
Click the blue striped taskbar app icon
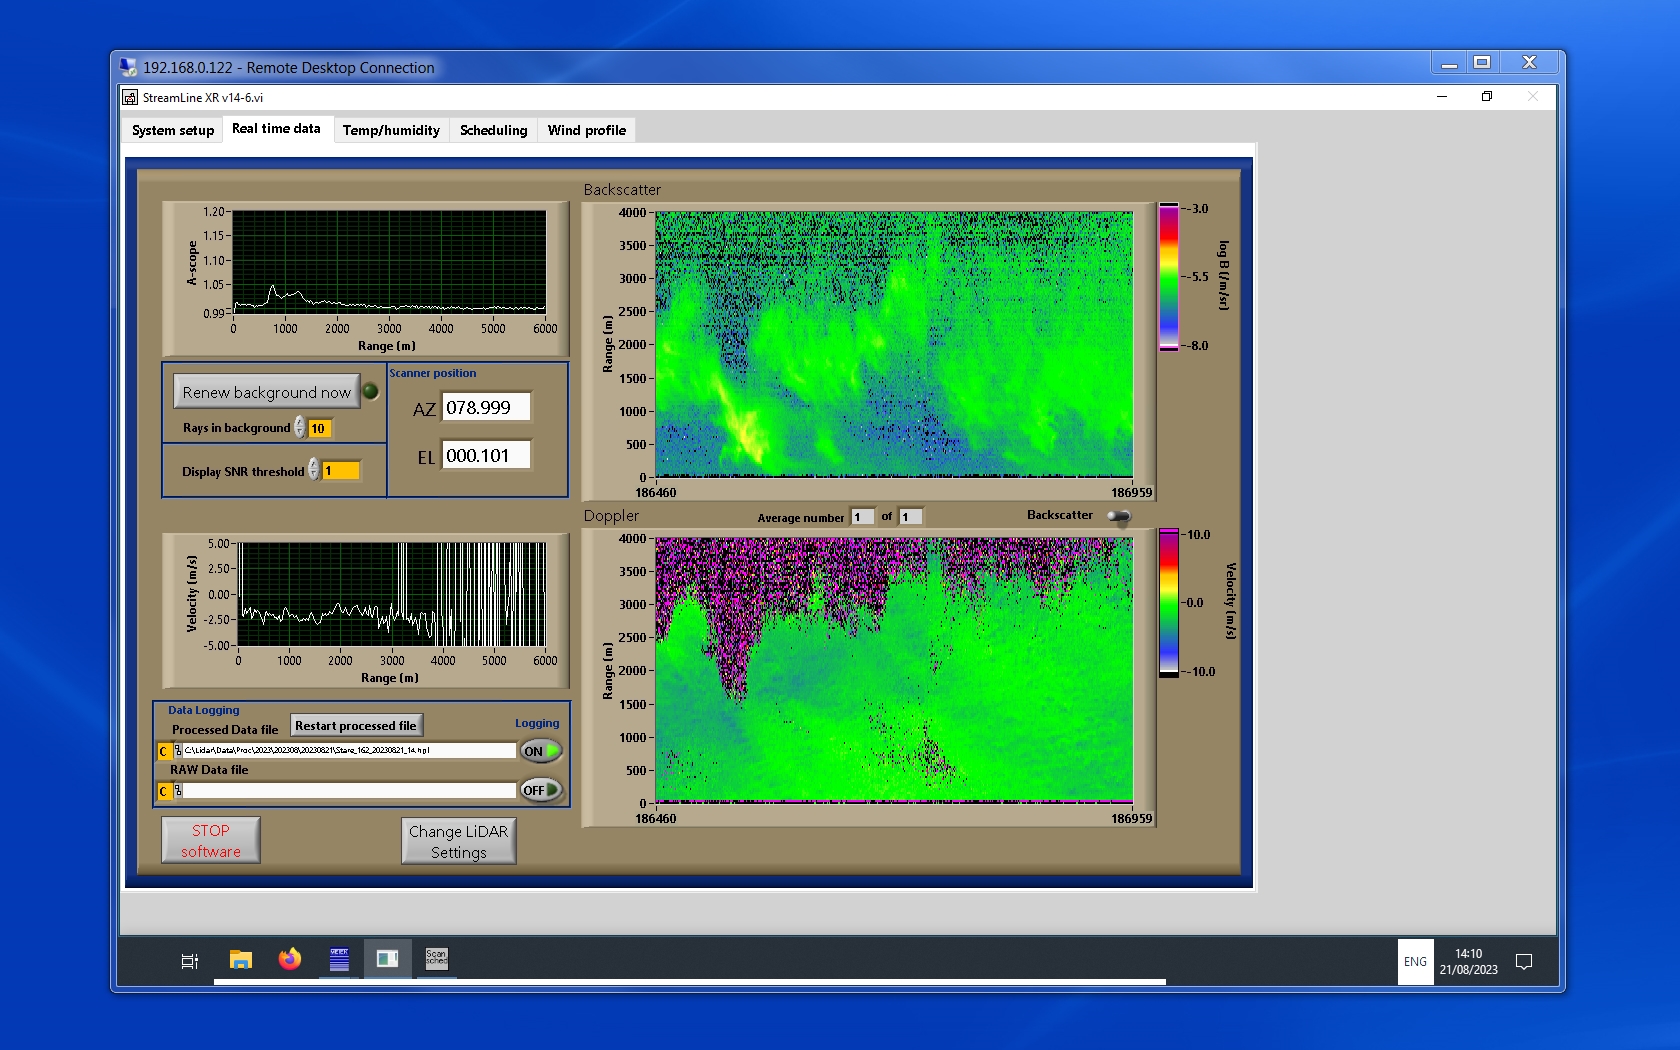(x=339, y=960)
